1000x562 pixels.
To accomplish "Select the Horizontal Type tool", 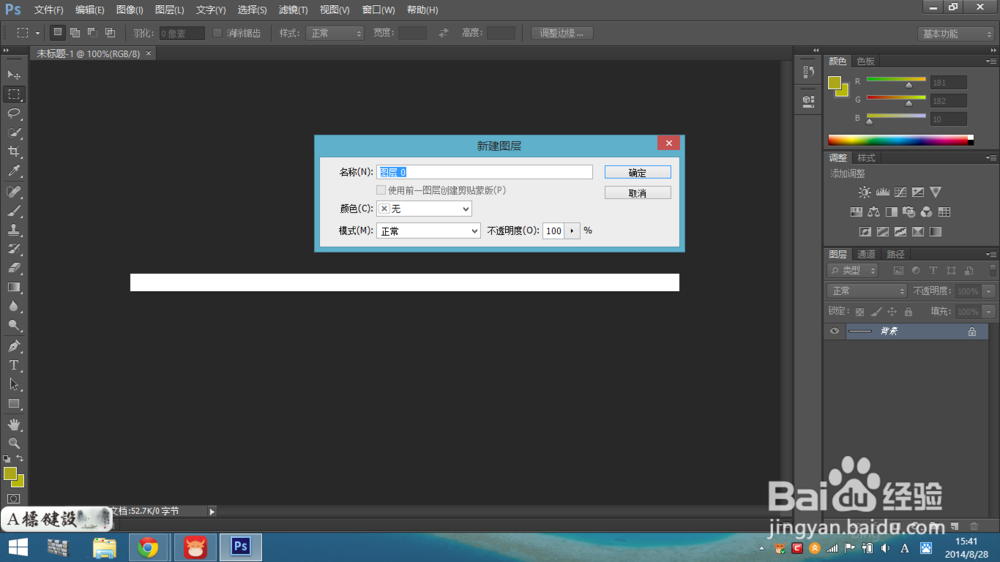I will point(14,365).
